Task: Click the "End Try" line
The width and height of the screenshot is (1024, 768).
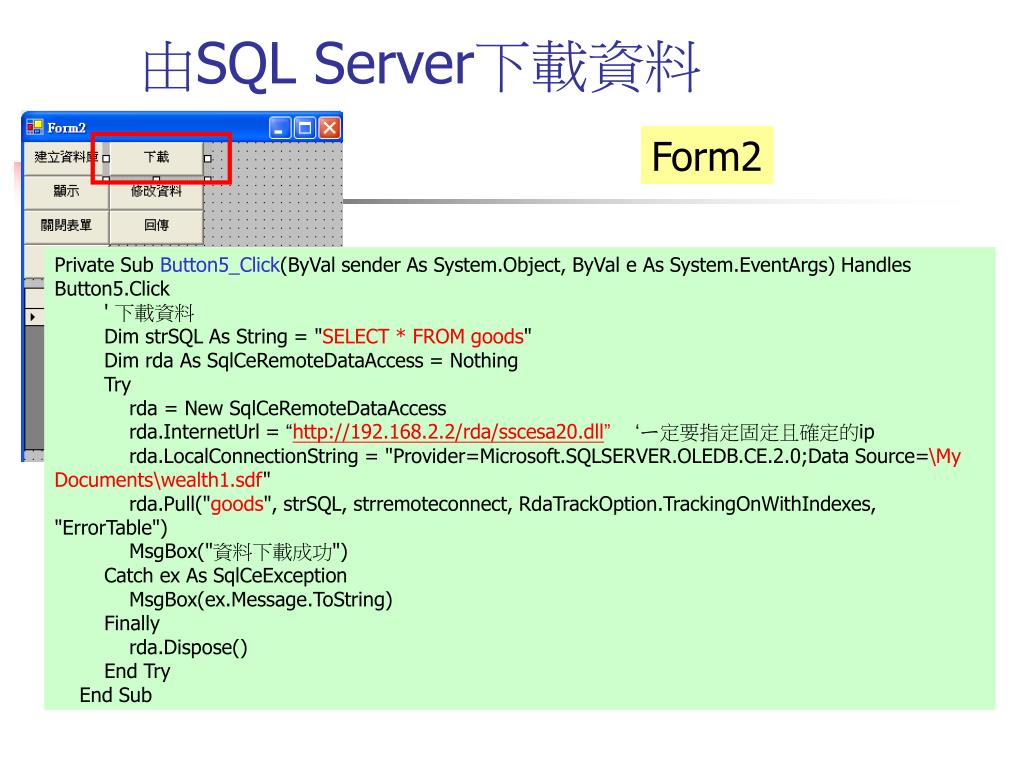Action: coord(137,672)
